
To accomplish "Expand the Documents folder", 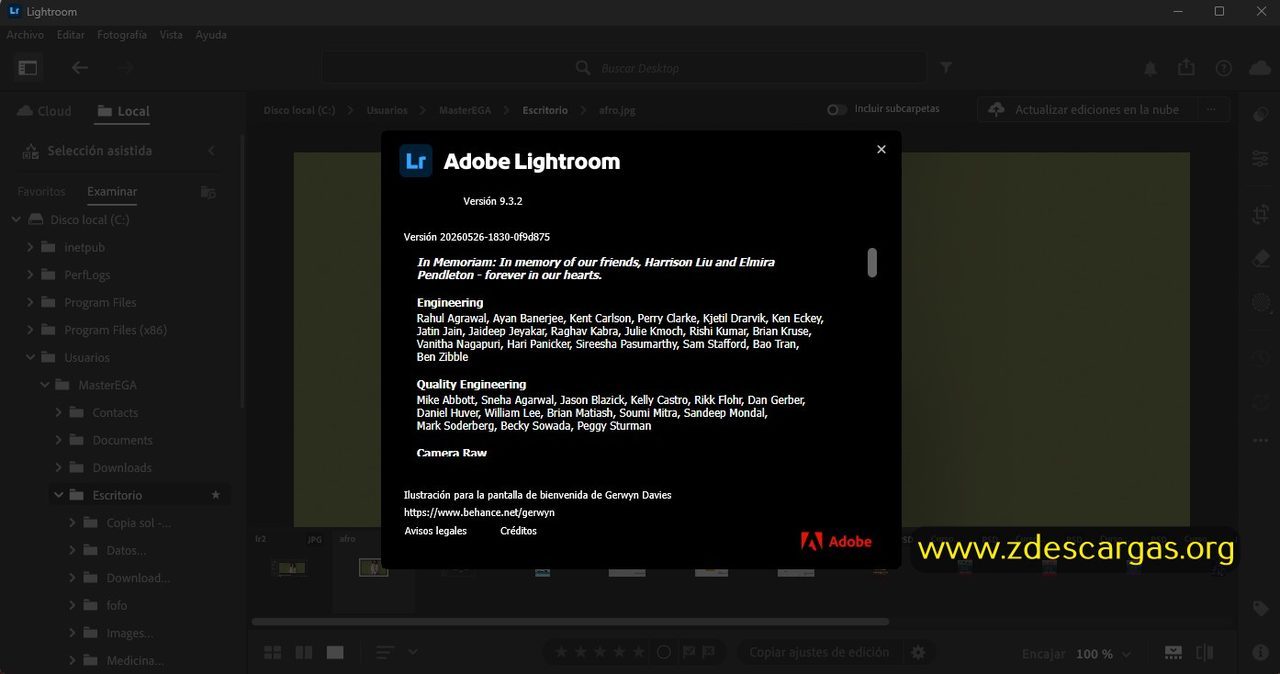I will coord(59,440).
